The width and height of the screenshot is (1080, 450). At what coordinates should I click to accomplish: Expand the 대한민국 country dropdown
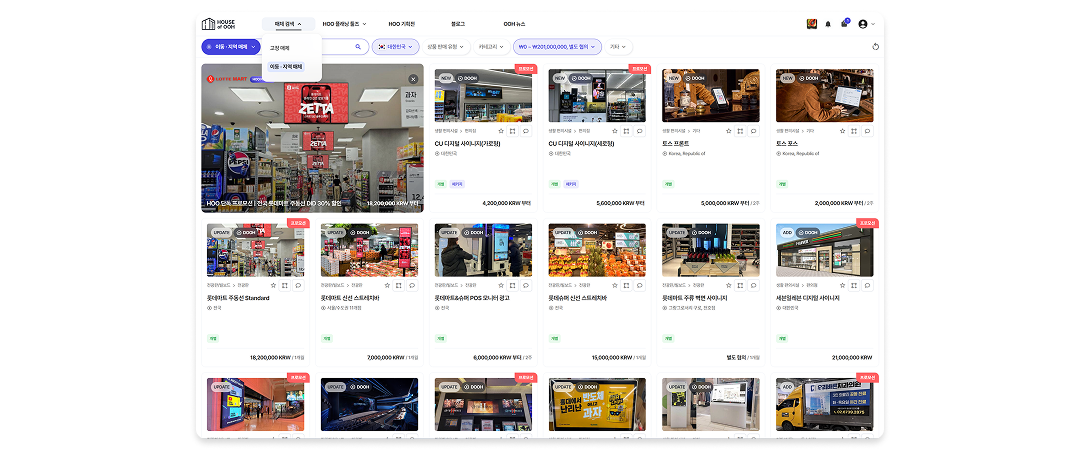click(x=395, y=47)
